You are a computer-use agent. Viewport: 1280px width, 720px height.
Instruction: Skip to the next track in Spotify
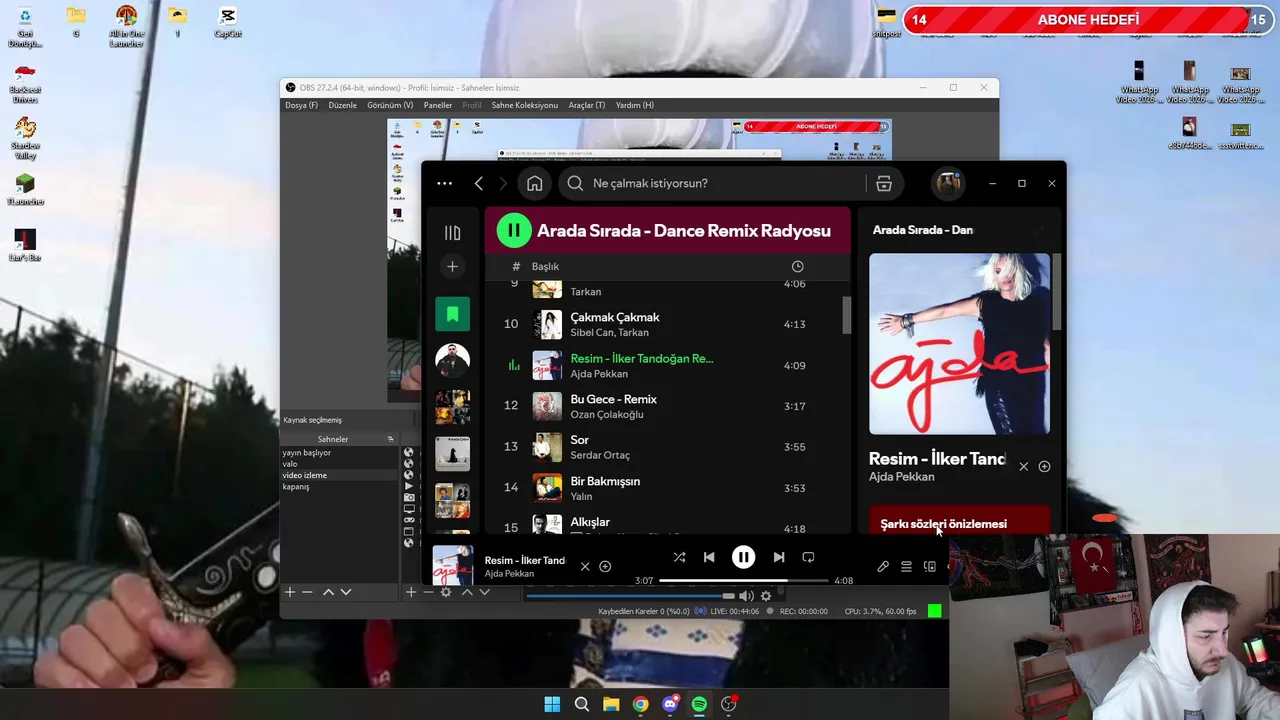point(779,557)
